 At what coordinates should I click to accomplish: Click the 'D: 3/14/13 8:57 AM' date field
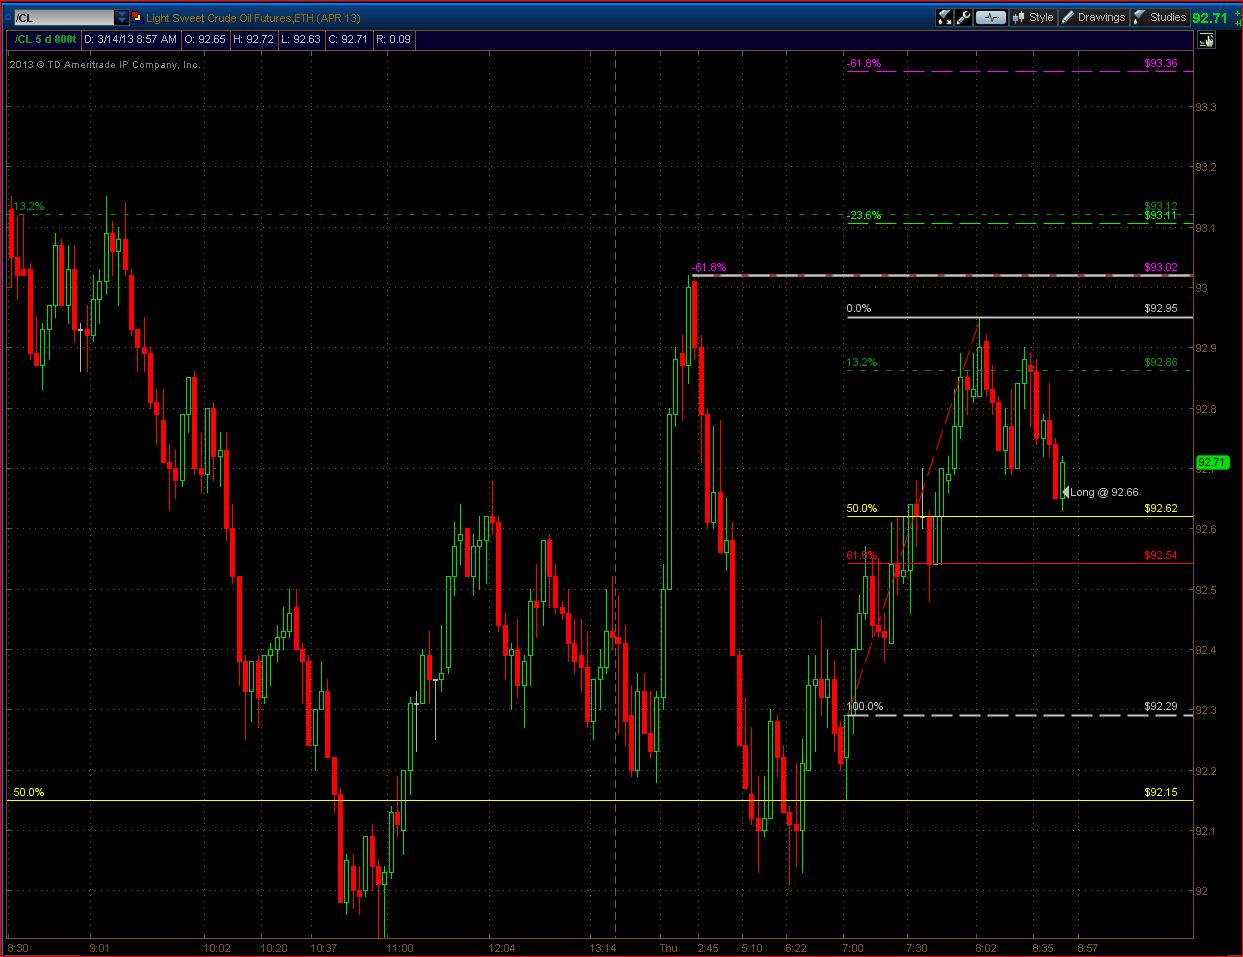click(x=131, y=39)
